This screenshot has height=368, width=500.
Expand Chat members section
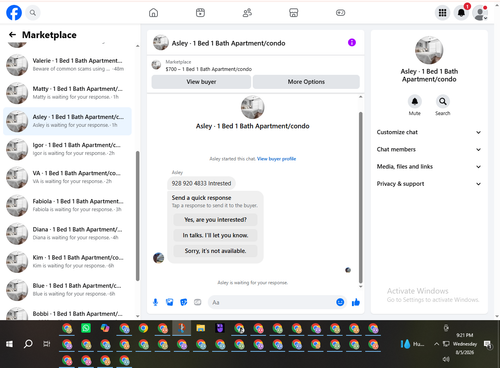click(429, 149)
